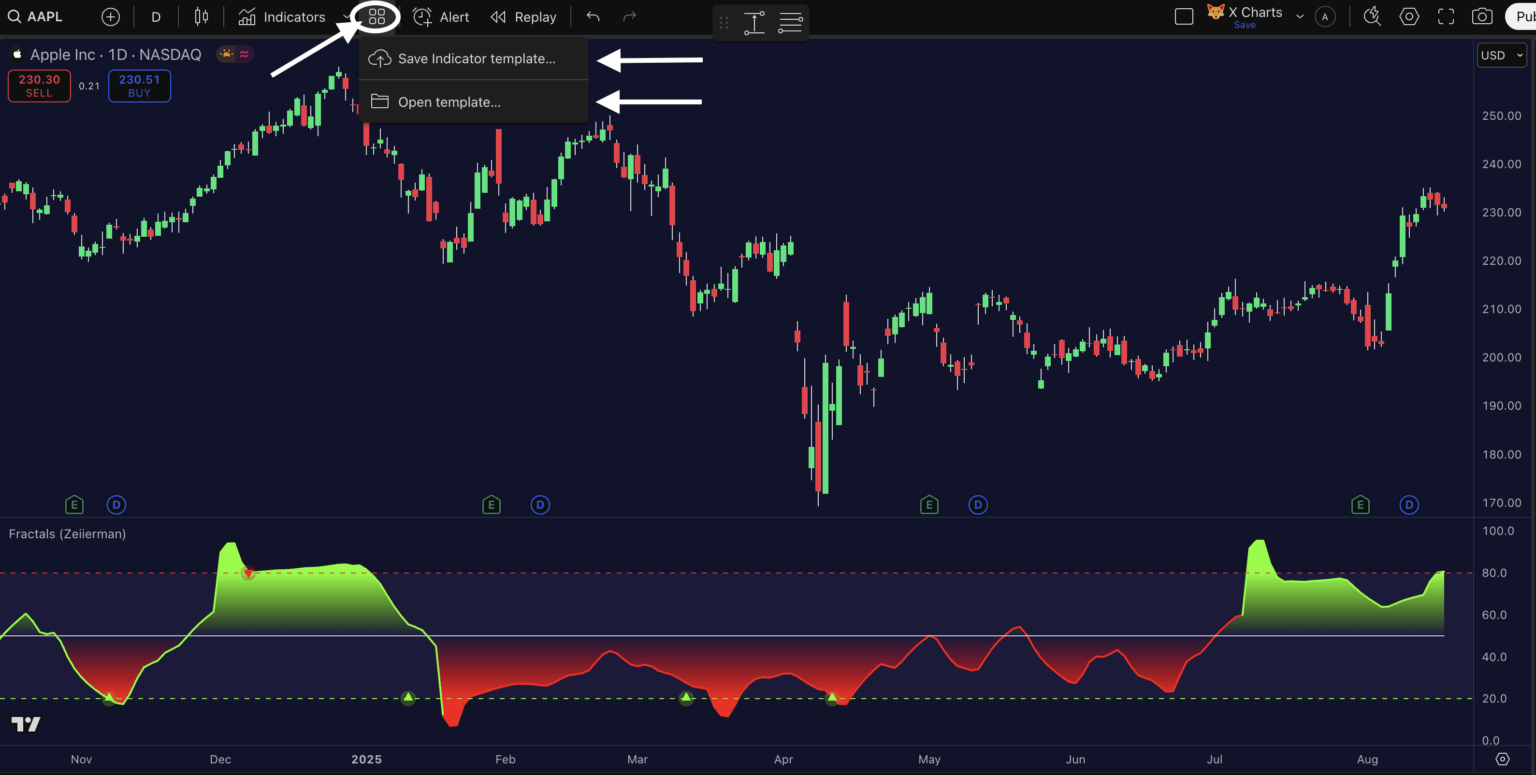The width and height of the screenshot is (1536, 775).
Task: Click the AAPL symbol search field
Action: (36, 17)
